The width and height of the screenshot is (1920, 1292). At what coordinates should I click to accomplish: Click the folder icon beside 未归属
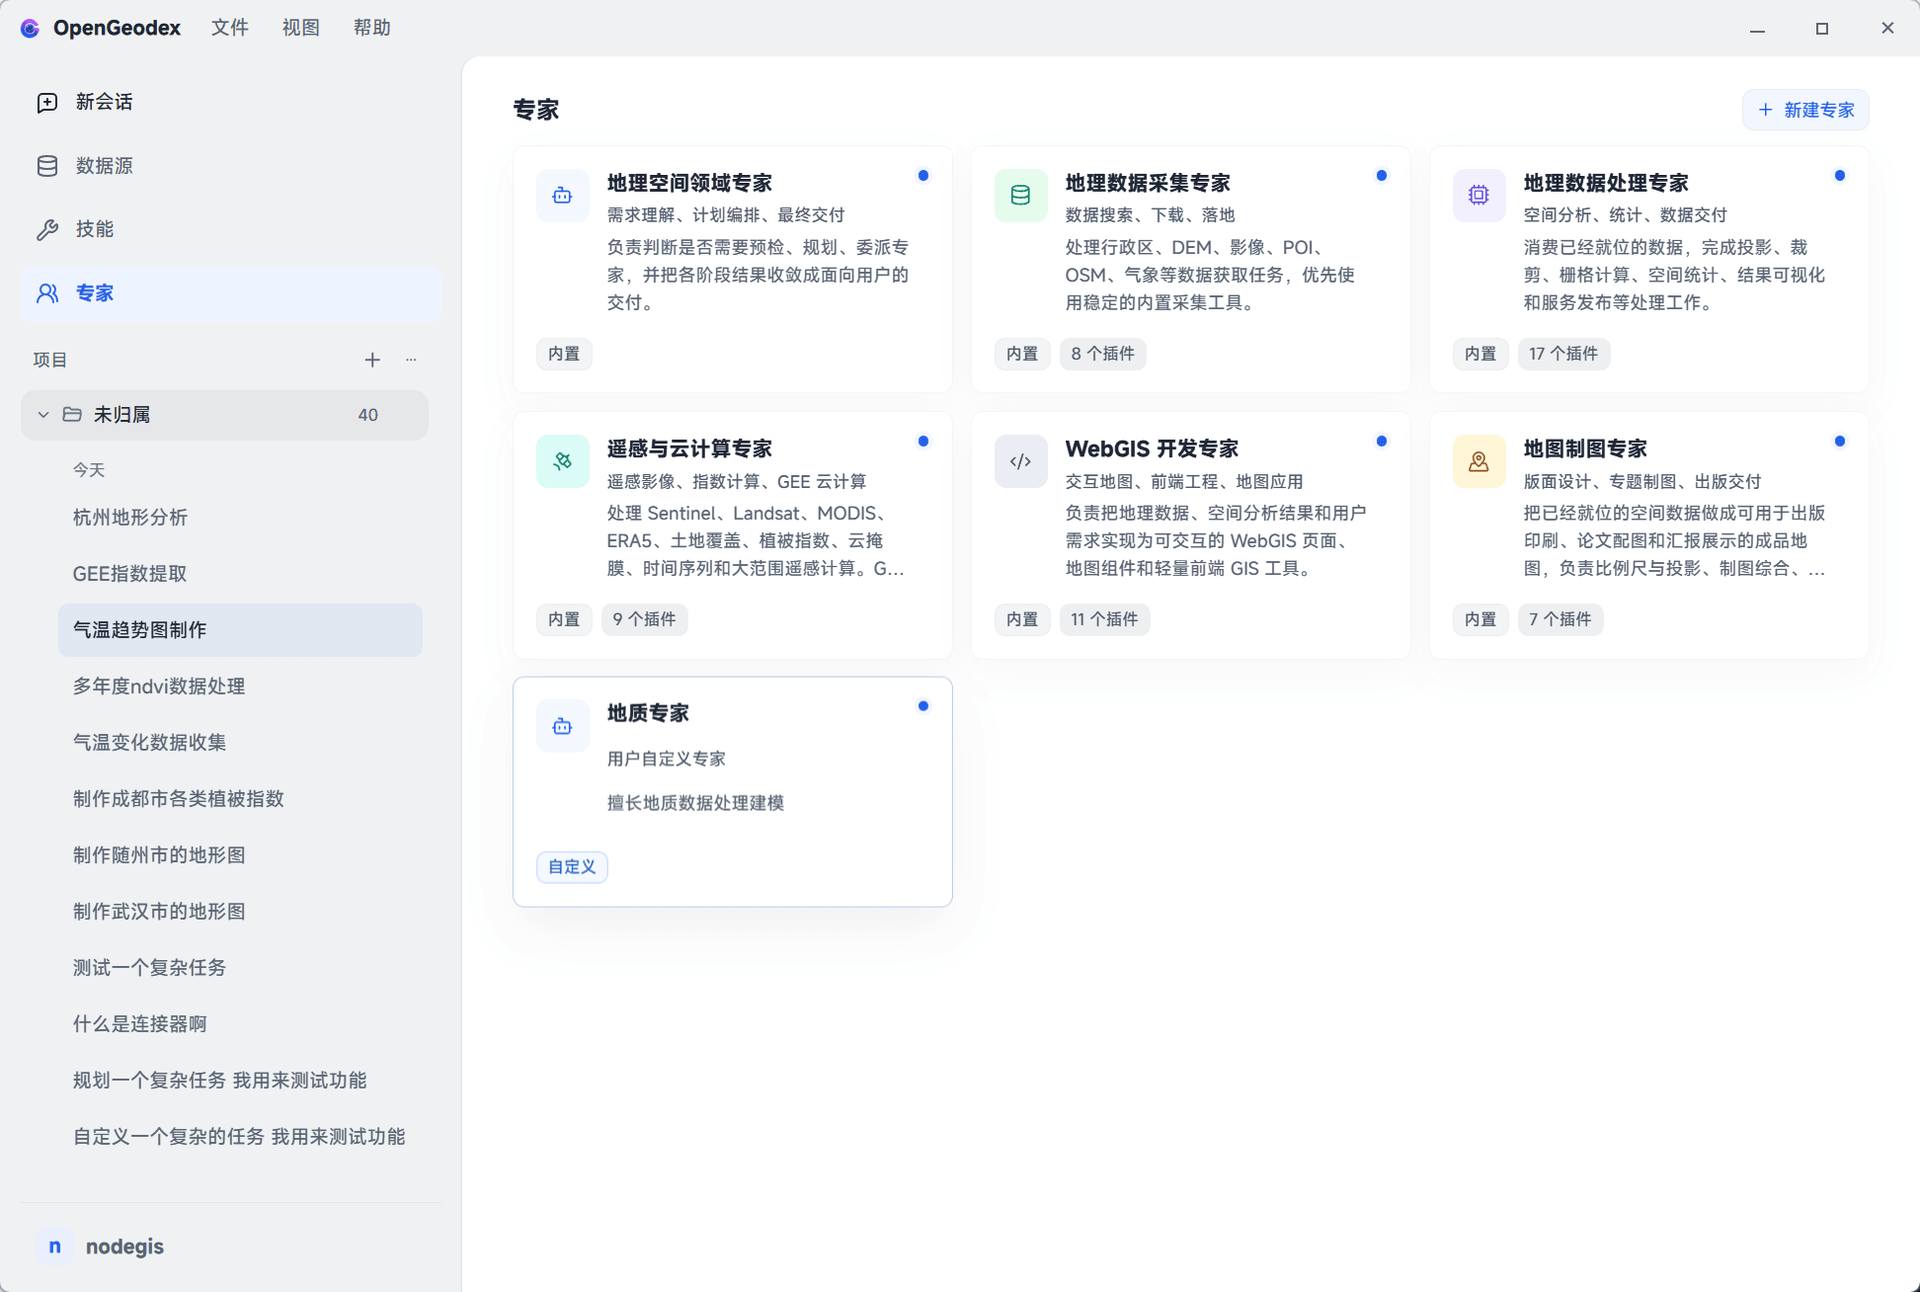pyautogui.click(x=72, y=415)
